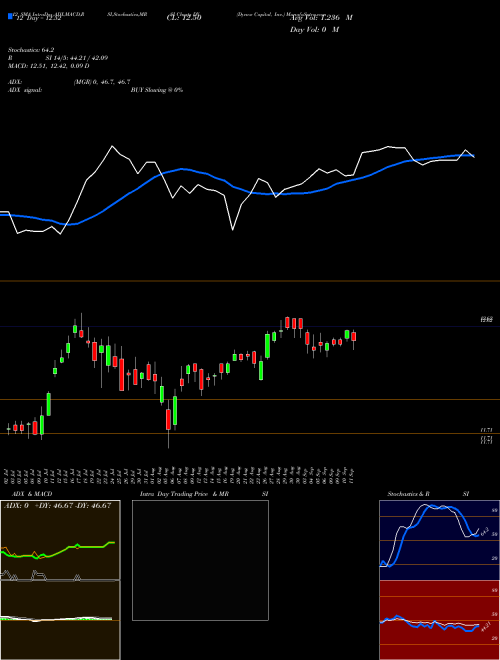Click the 'Avg Vol: 1.236 M' readout
The image size is (500, 660).
click(322, 17)
